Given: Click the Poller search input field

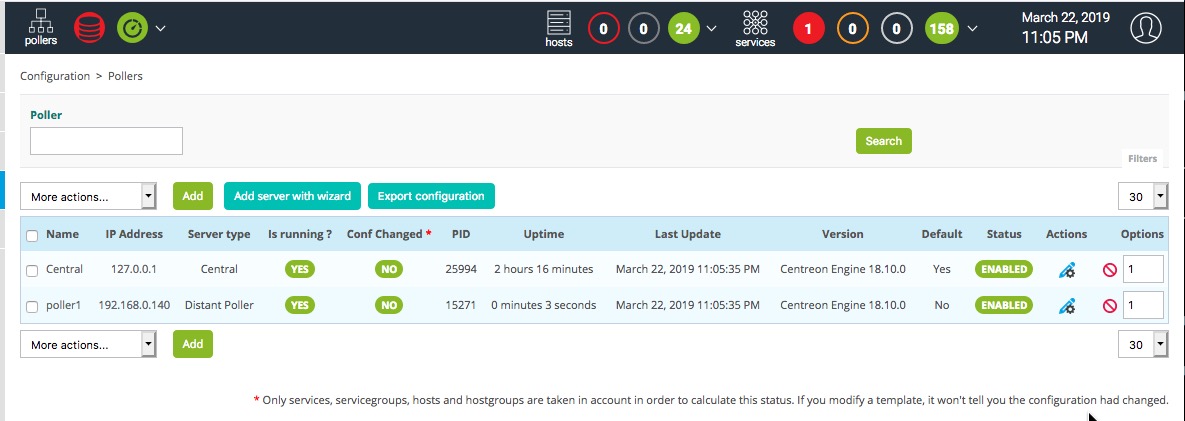Looking at the screenshot, I should pyautogui.click(x=106, y=141).
